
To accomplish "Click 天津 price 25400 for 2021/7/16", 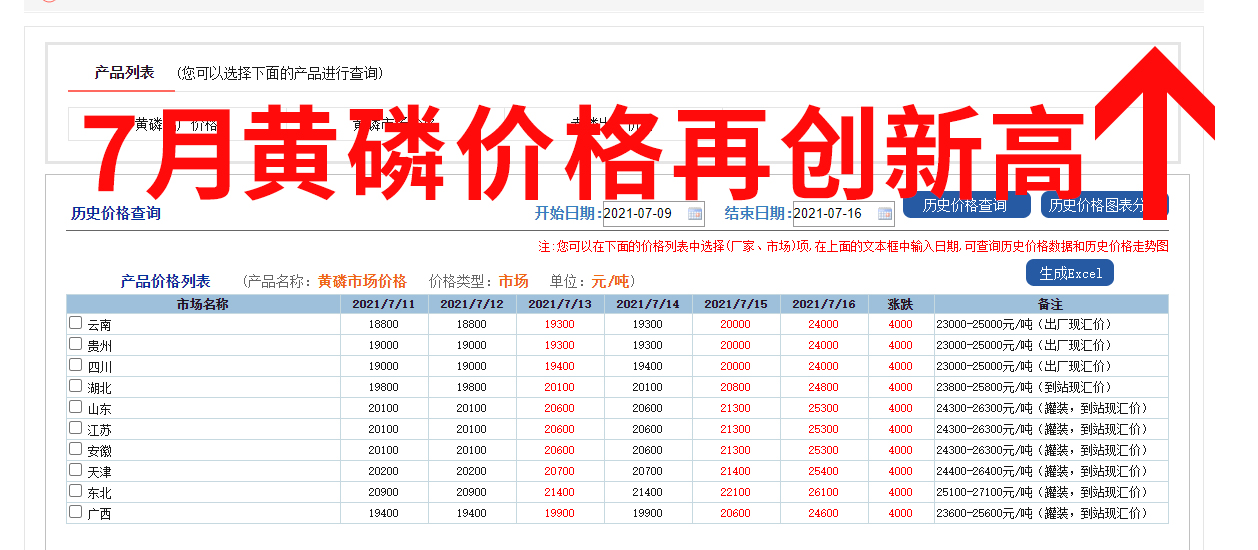I will (824, 471).
